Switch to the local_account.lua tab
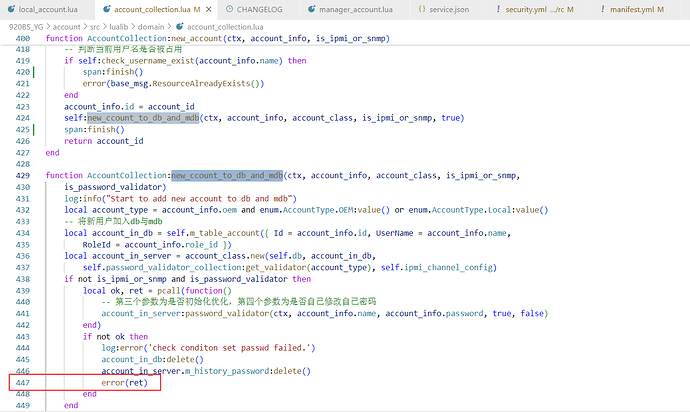The image size is (690, 412). (48, 8)
